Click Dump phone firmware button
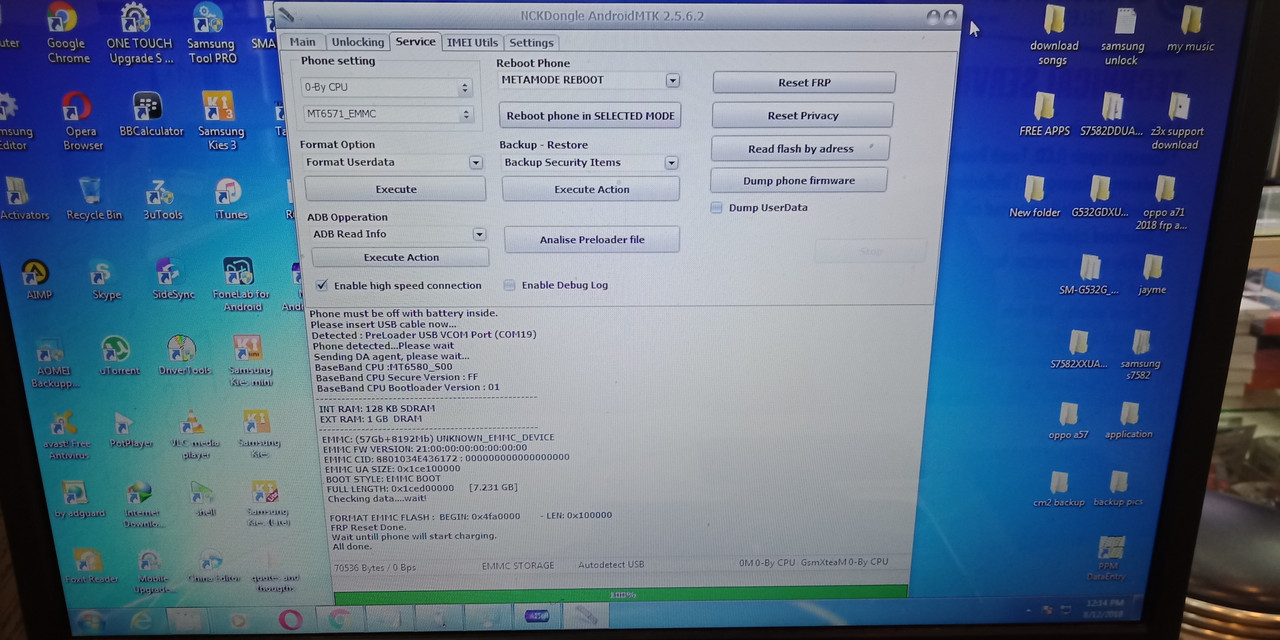 coord(798,180)
